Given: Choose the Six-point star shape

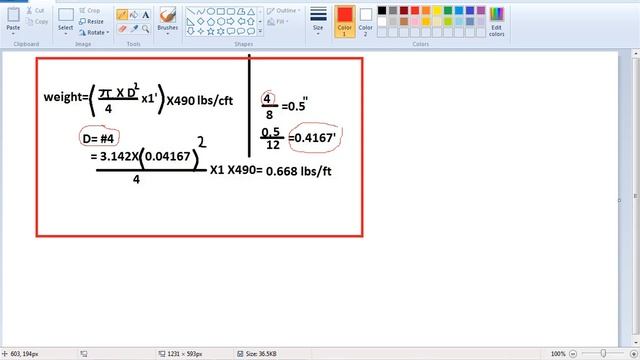Looking at the screenshot, I should pos(221,31).
